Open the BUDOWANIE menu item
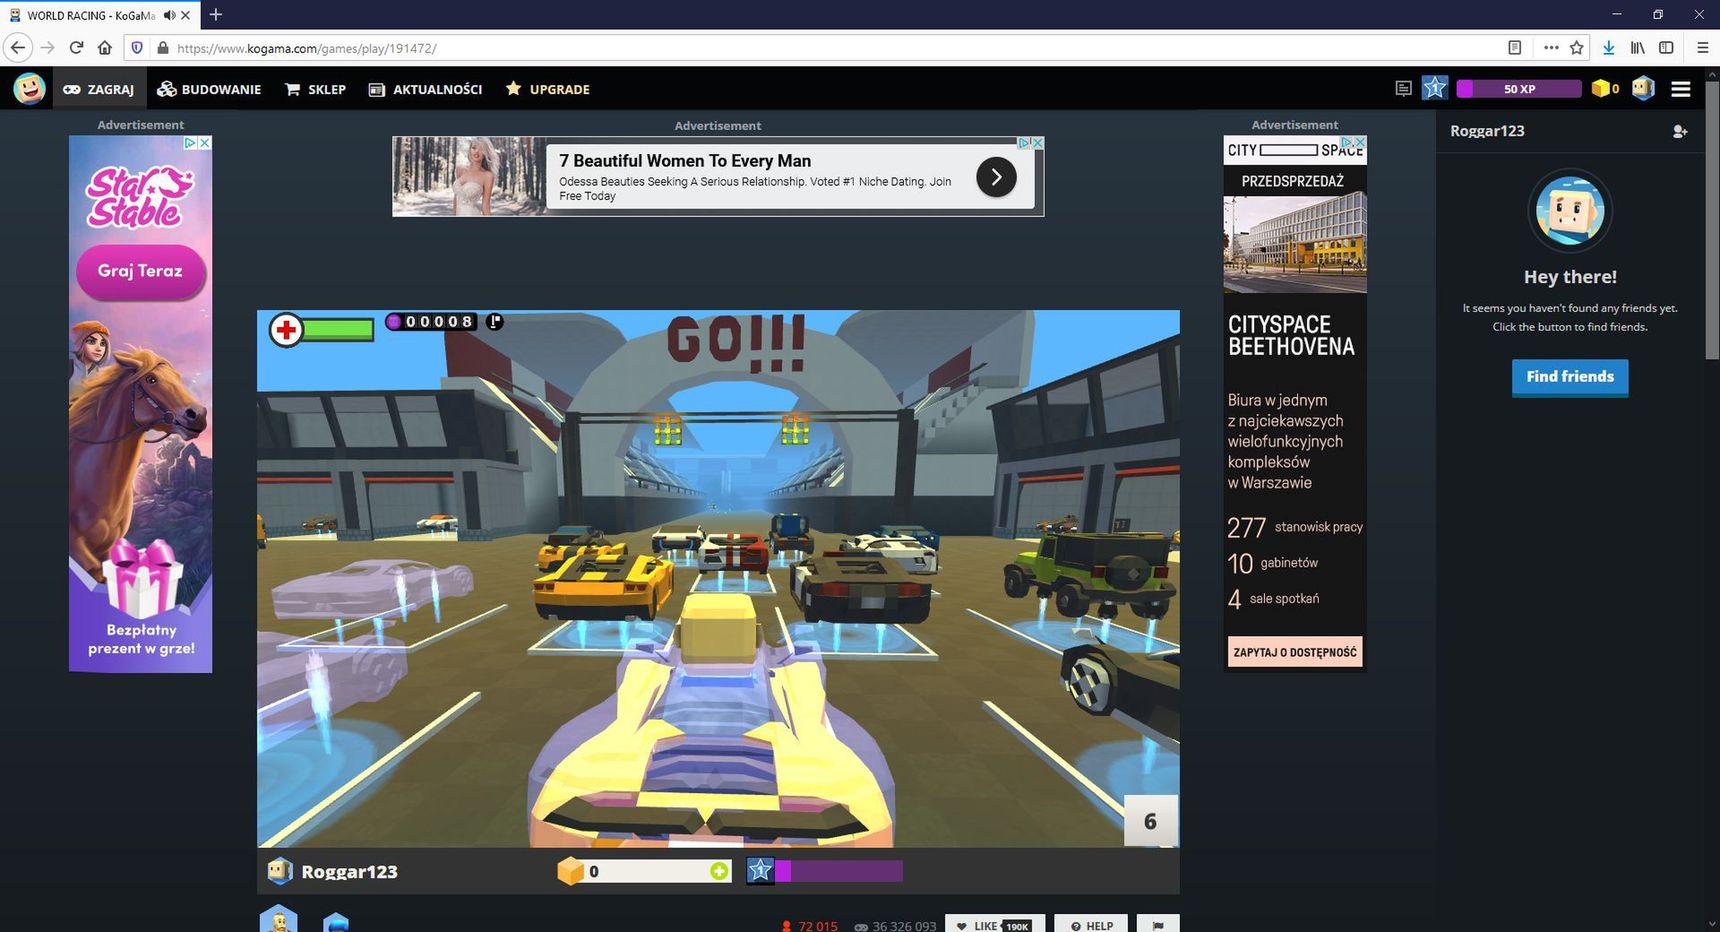Screen dimensions: 1720x932 [x=209, y=89]
